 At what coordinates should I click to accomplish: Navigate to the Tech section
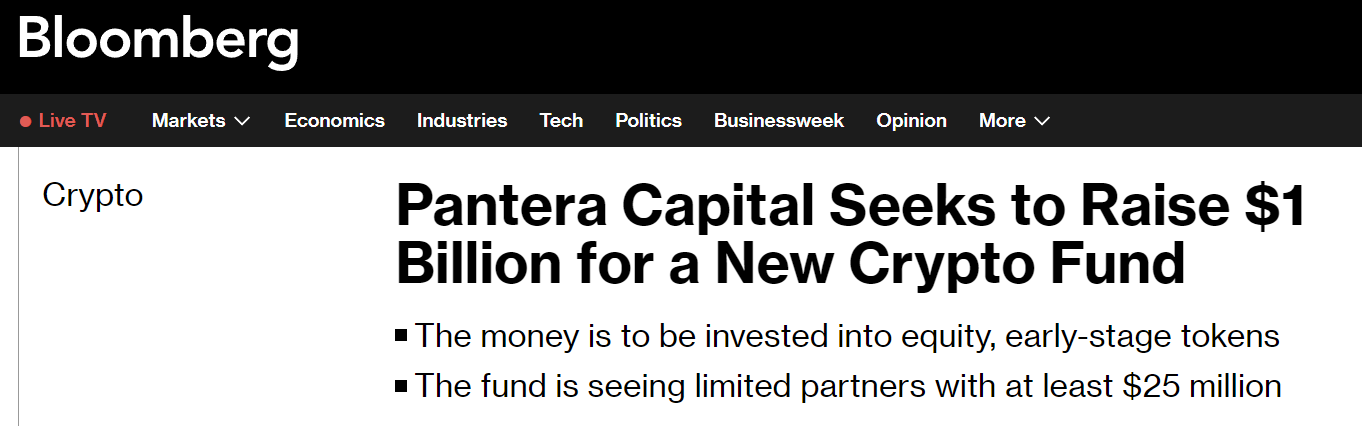pos(561,121)
